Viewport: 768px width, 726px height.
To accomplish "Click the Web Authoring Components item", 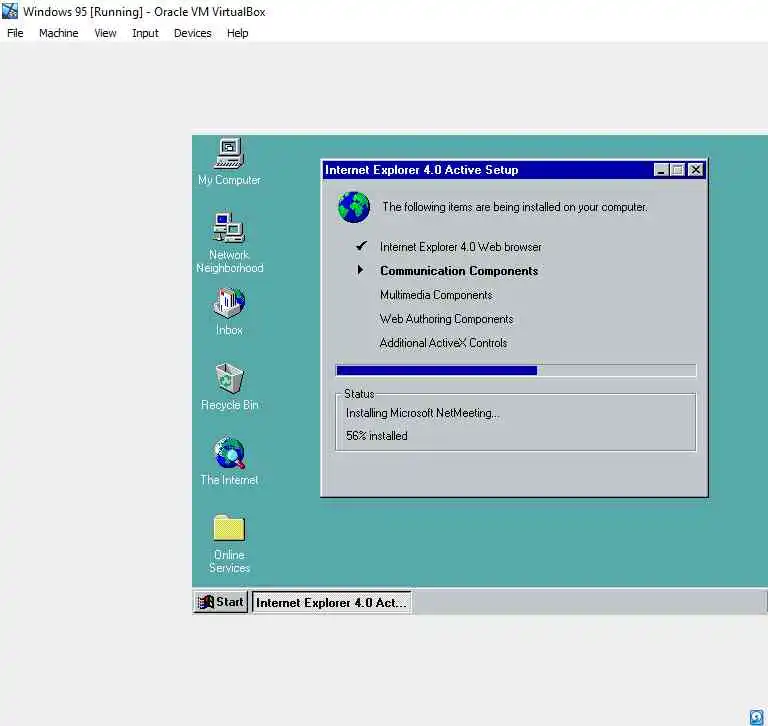I will pyautogui.click(x=446, y=319).
